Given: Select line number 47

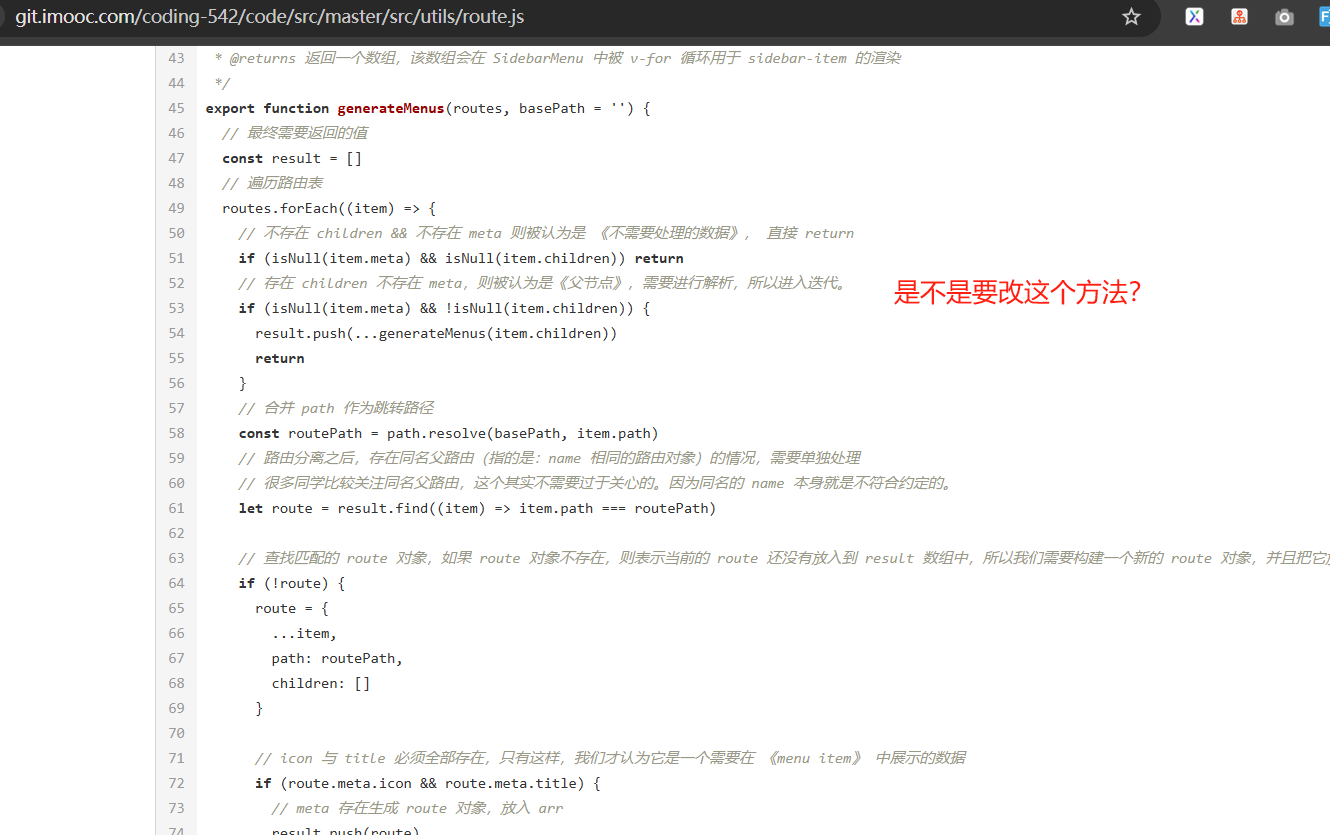Looking at the screenshot, I should point(176,158).
